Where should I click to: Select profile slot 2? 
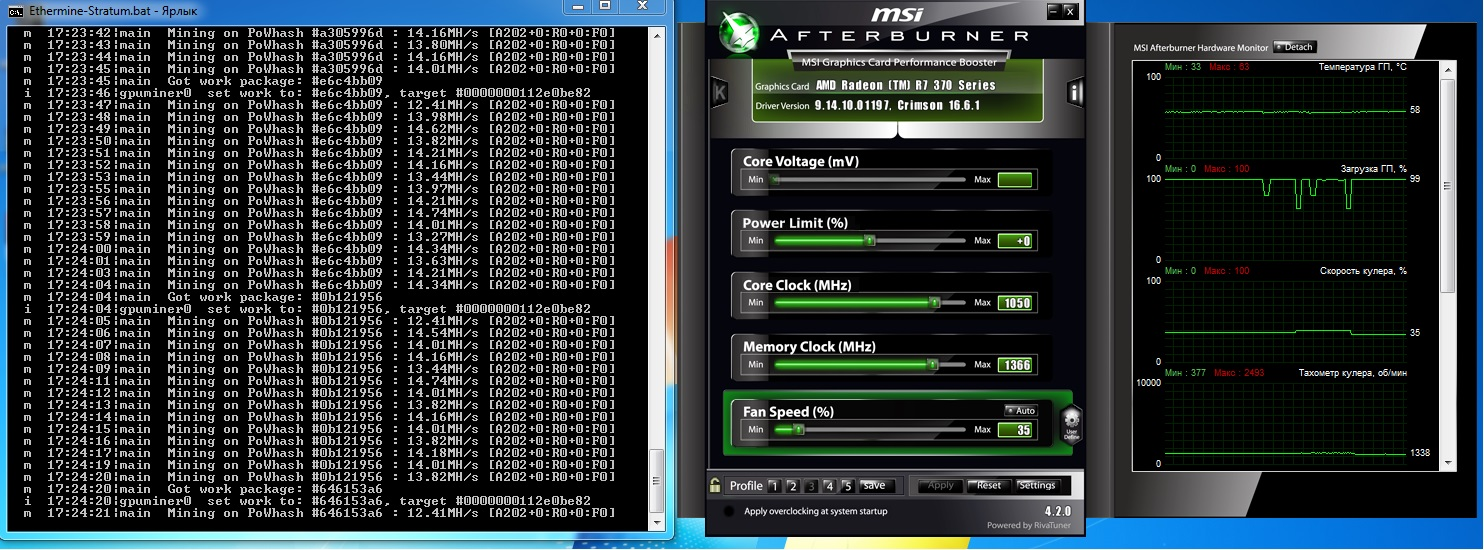tap(792, 486)
